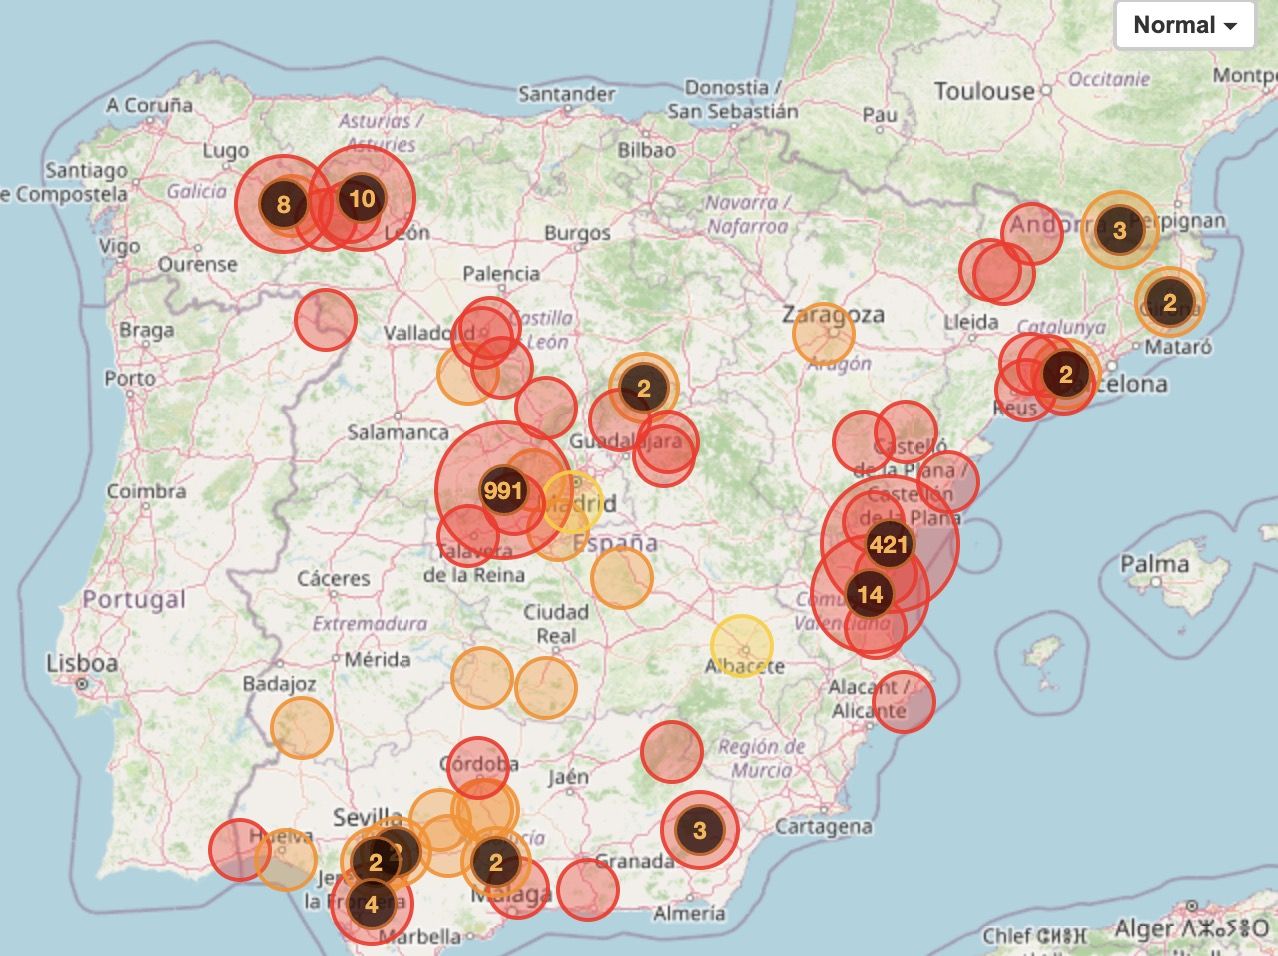Click the 991 cluster marker near Madrid
1278x956 pixels.
click(x=503, y=490)
